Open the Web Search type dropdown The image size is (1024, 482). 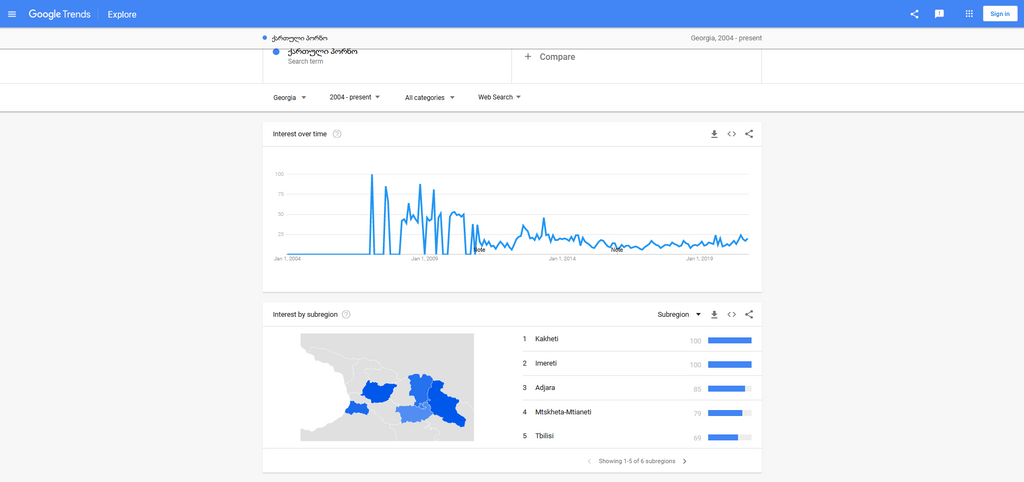(500, 97)
